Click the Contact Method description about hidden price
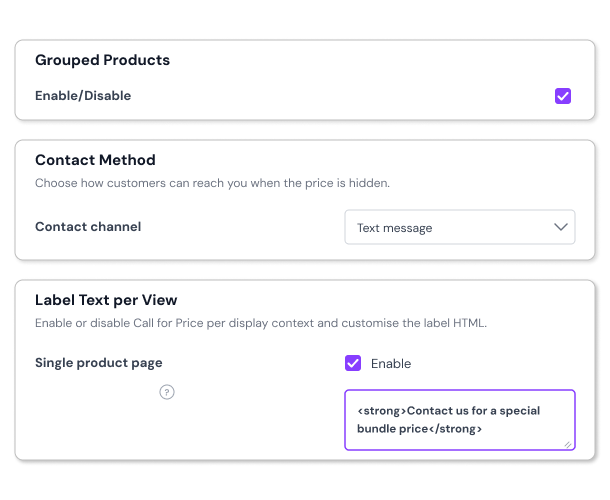Screen dimensions: 610x500 [212, 183]
